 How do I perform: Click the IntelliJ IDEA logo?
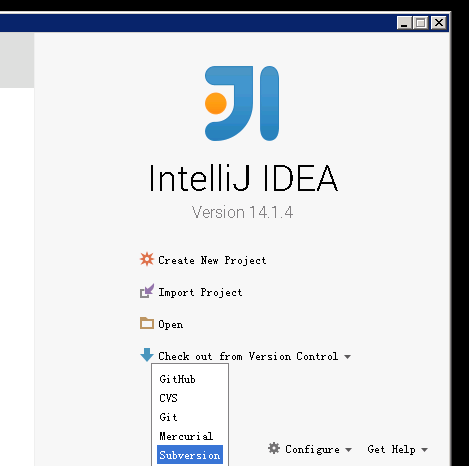pyautogui.click(x=242, y=103)
